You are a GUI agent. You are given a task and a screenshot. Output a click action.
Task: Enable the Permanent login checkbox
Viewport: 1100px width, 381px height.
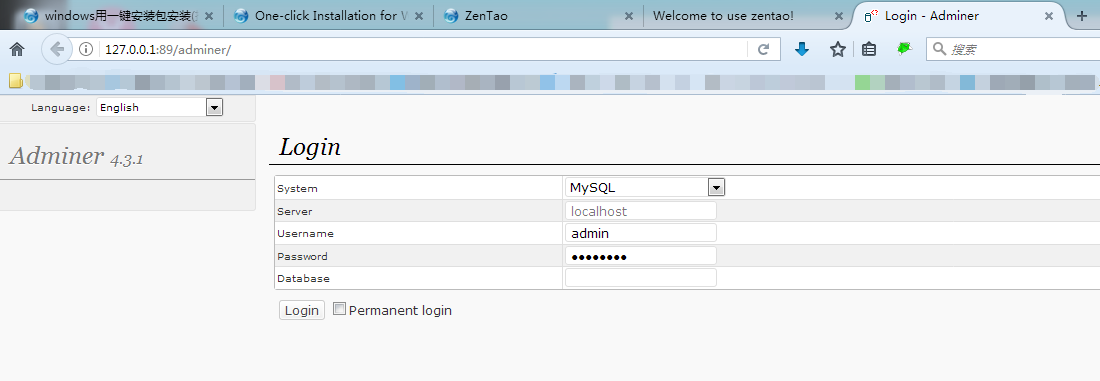[340, 309]
